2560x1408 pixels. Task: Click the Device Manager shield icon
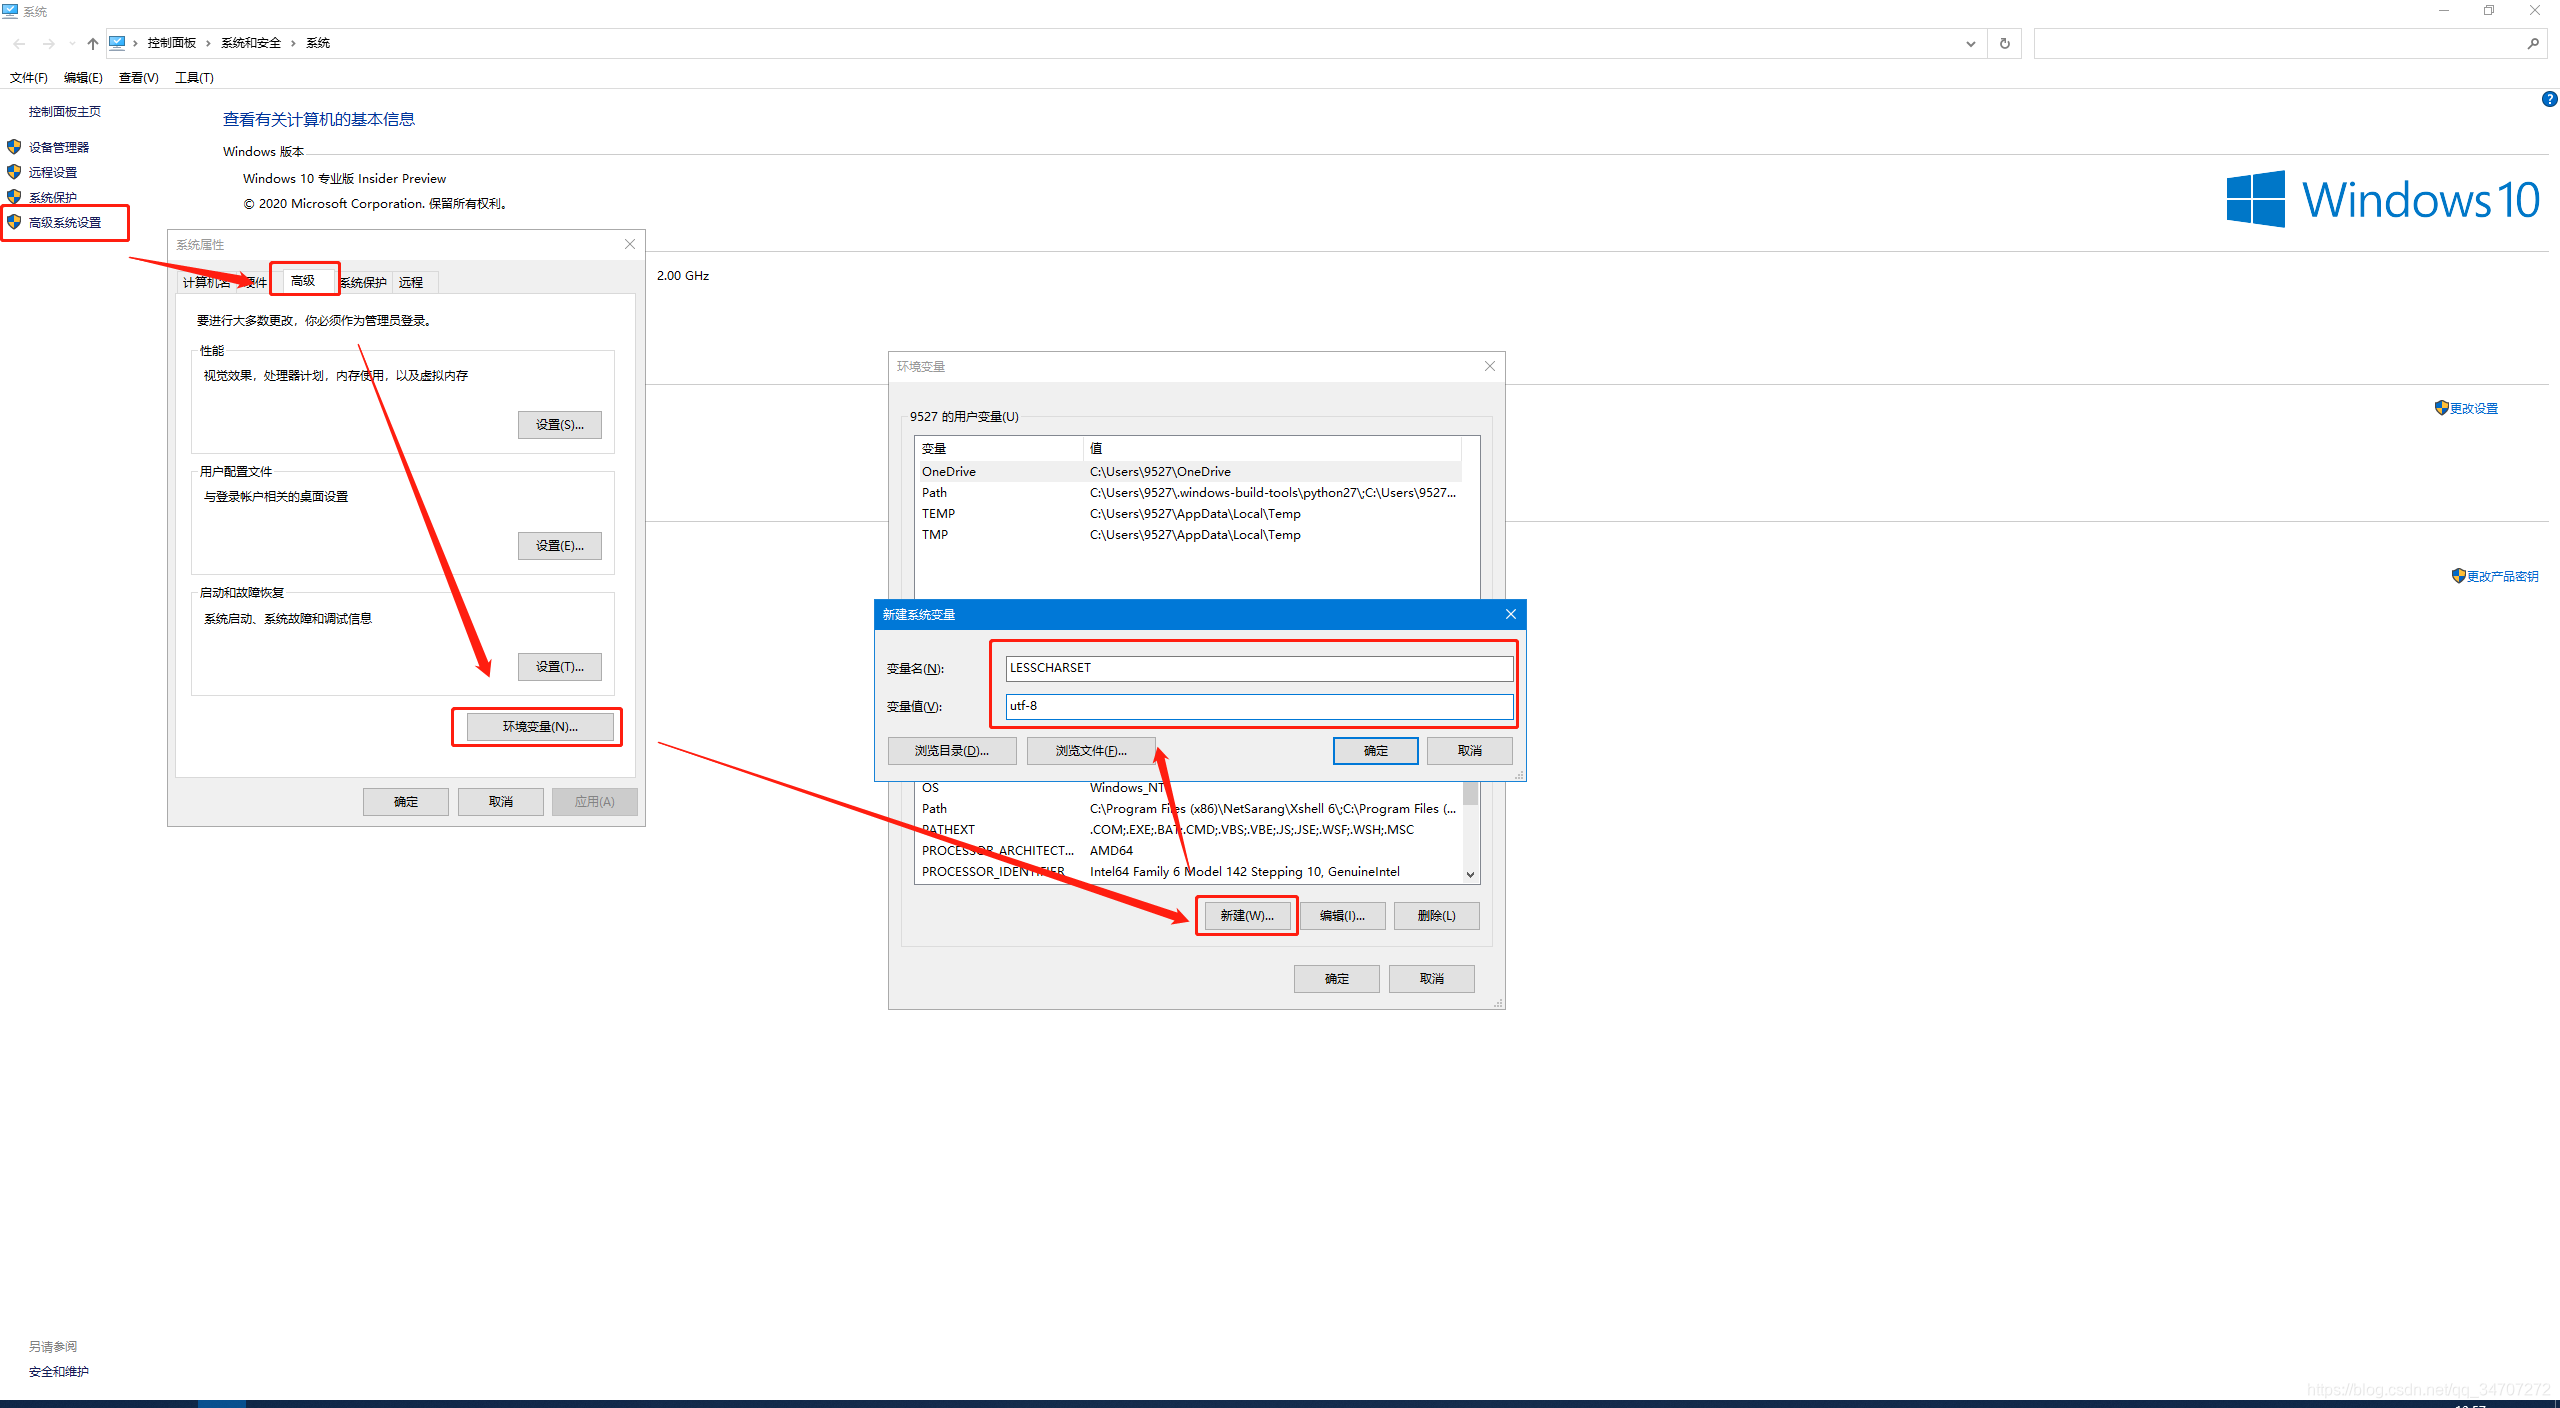(x=14, y=147)
